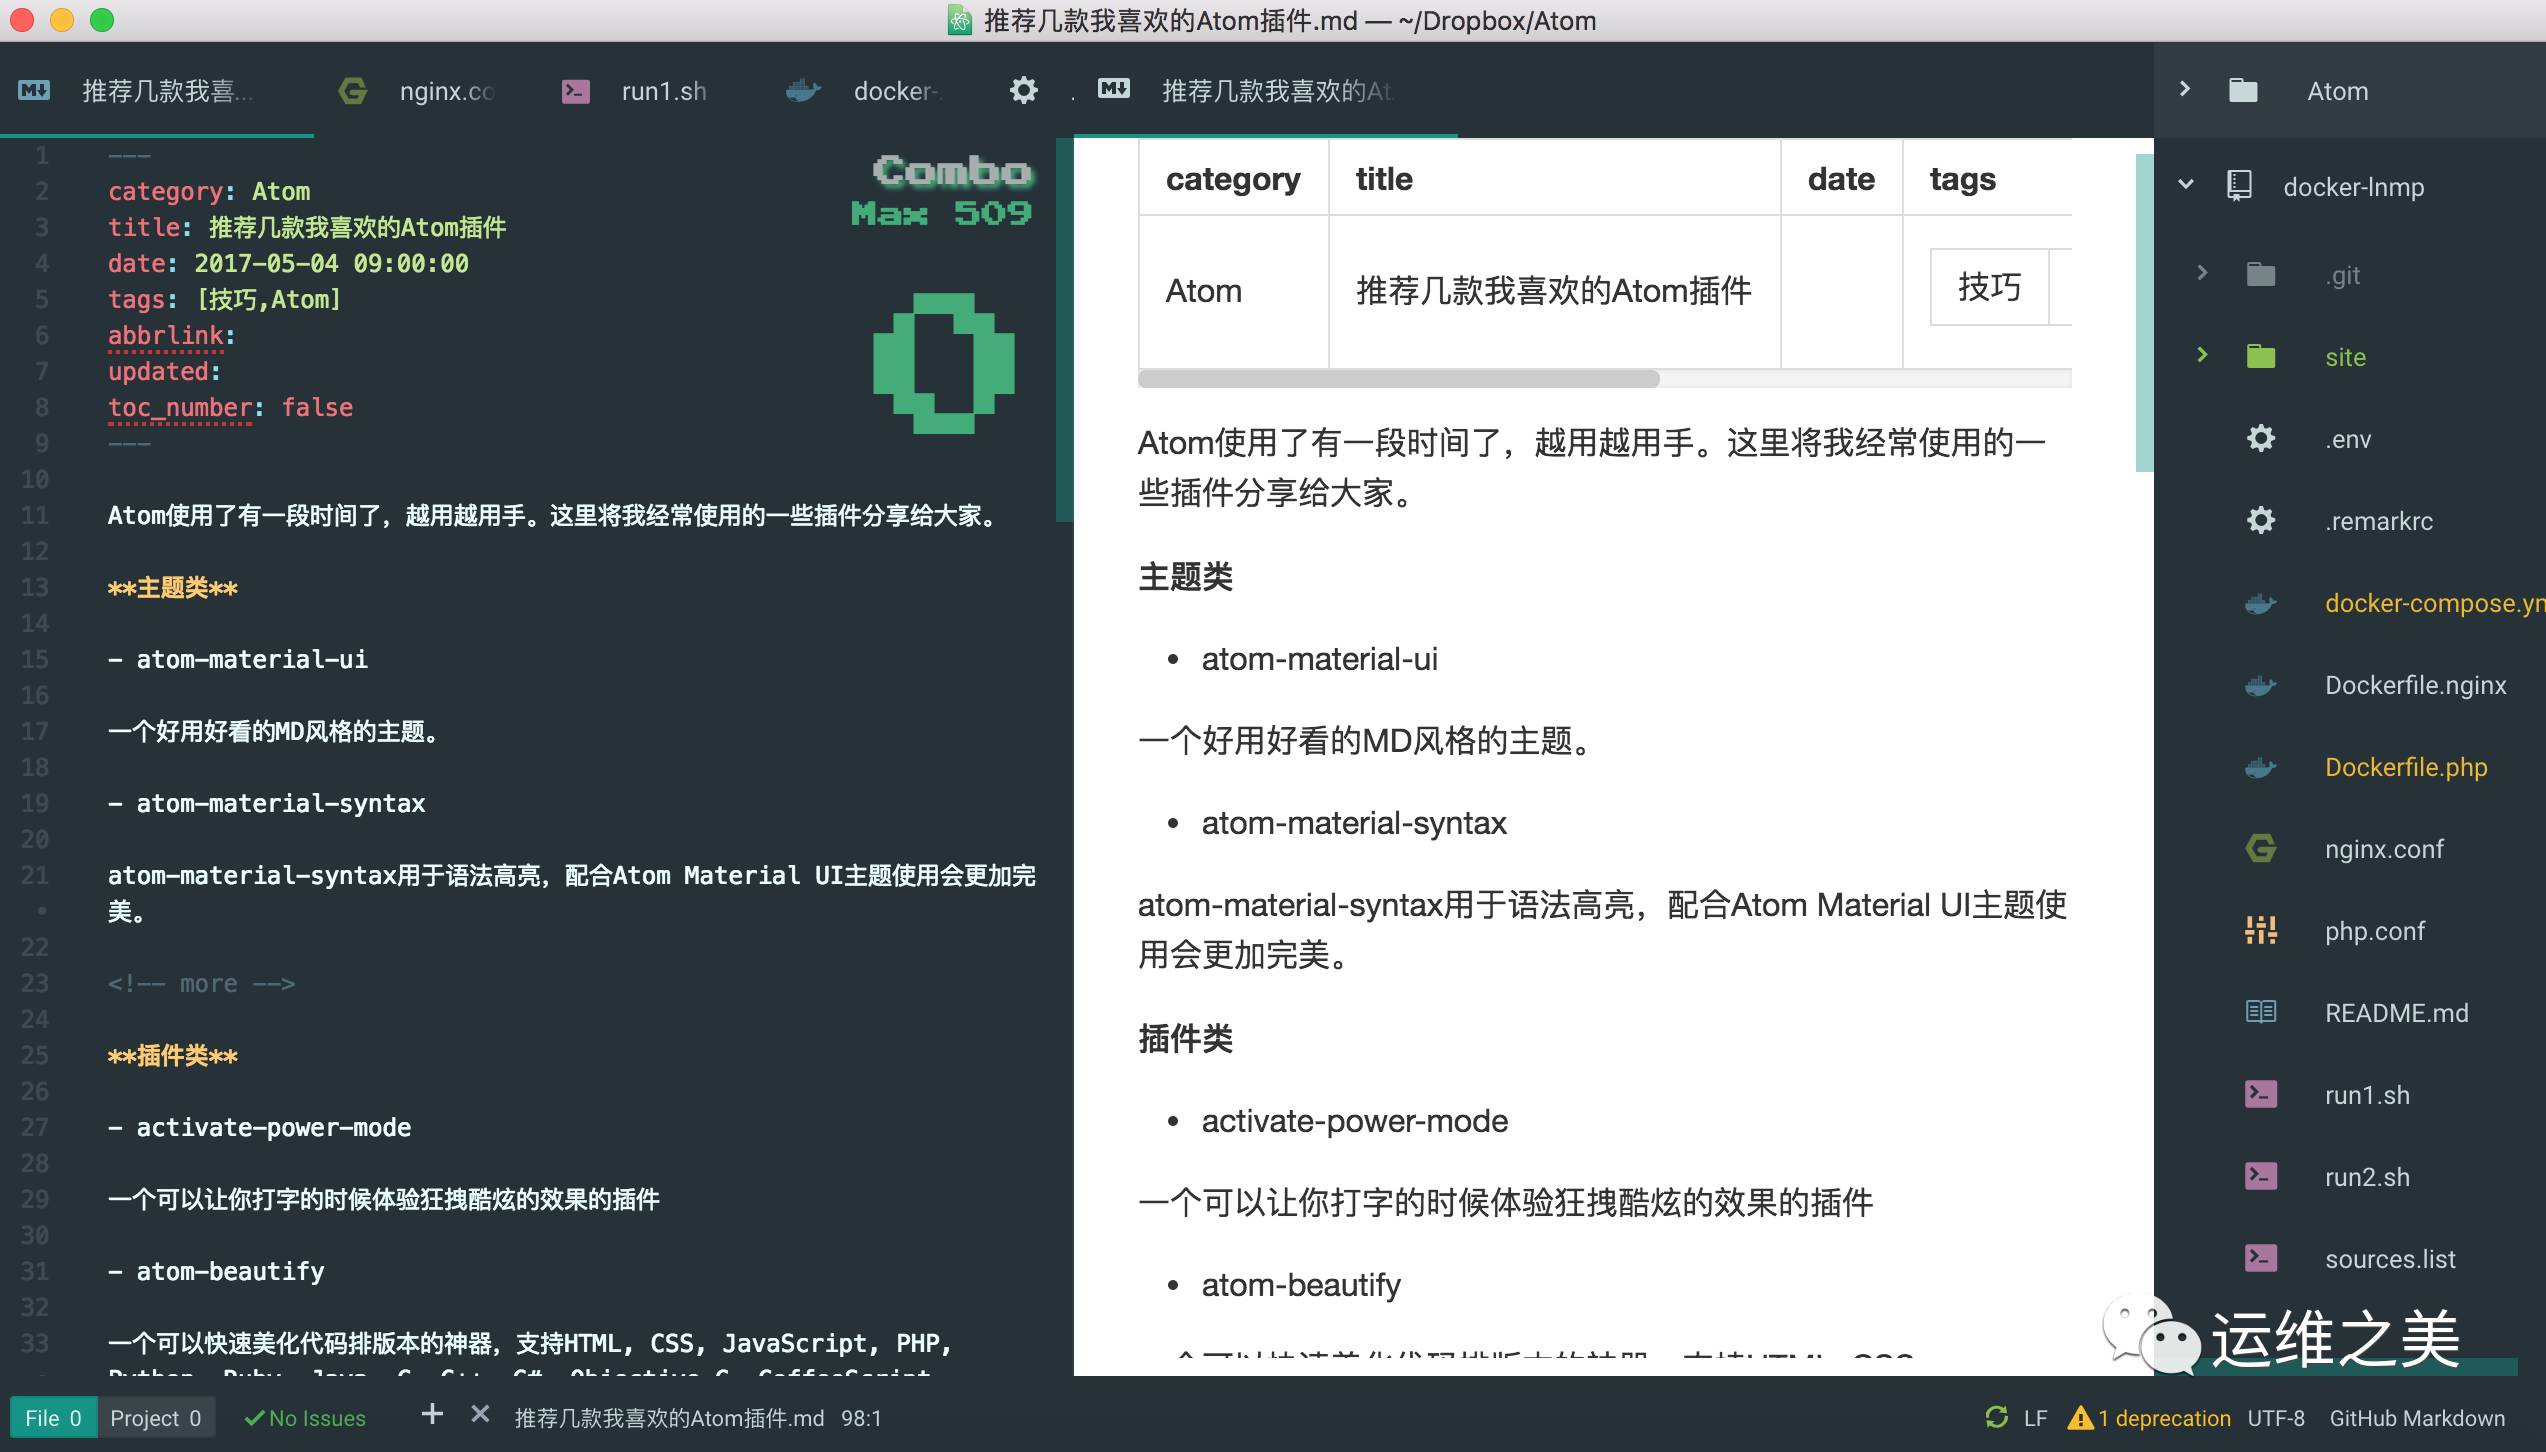2546x1452 pixels.
Task: Click the document proxy icon in title bar
Action: pyautogui.click(x=959, y=20)
